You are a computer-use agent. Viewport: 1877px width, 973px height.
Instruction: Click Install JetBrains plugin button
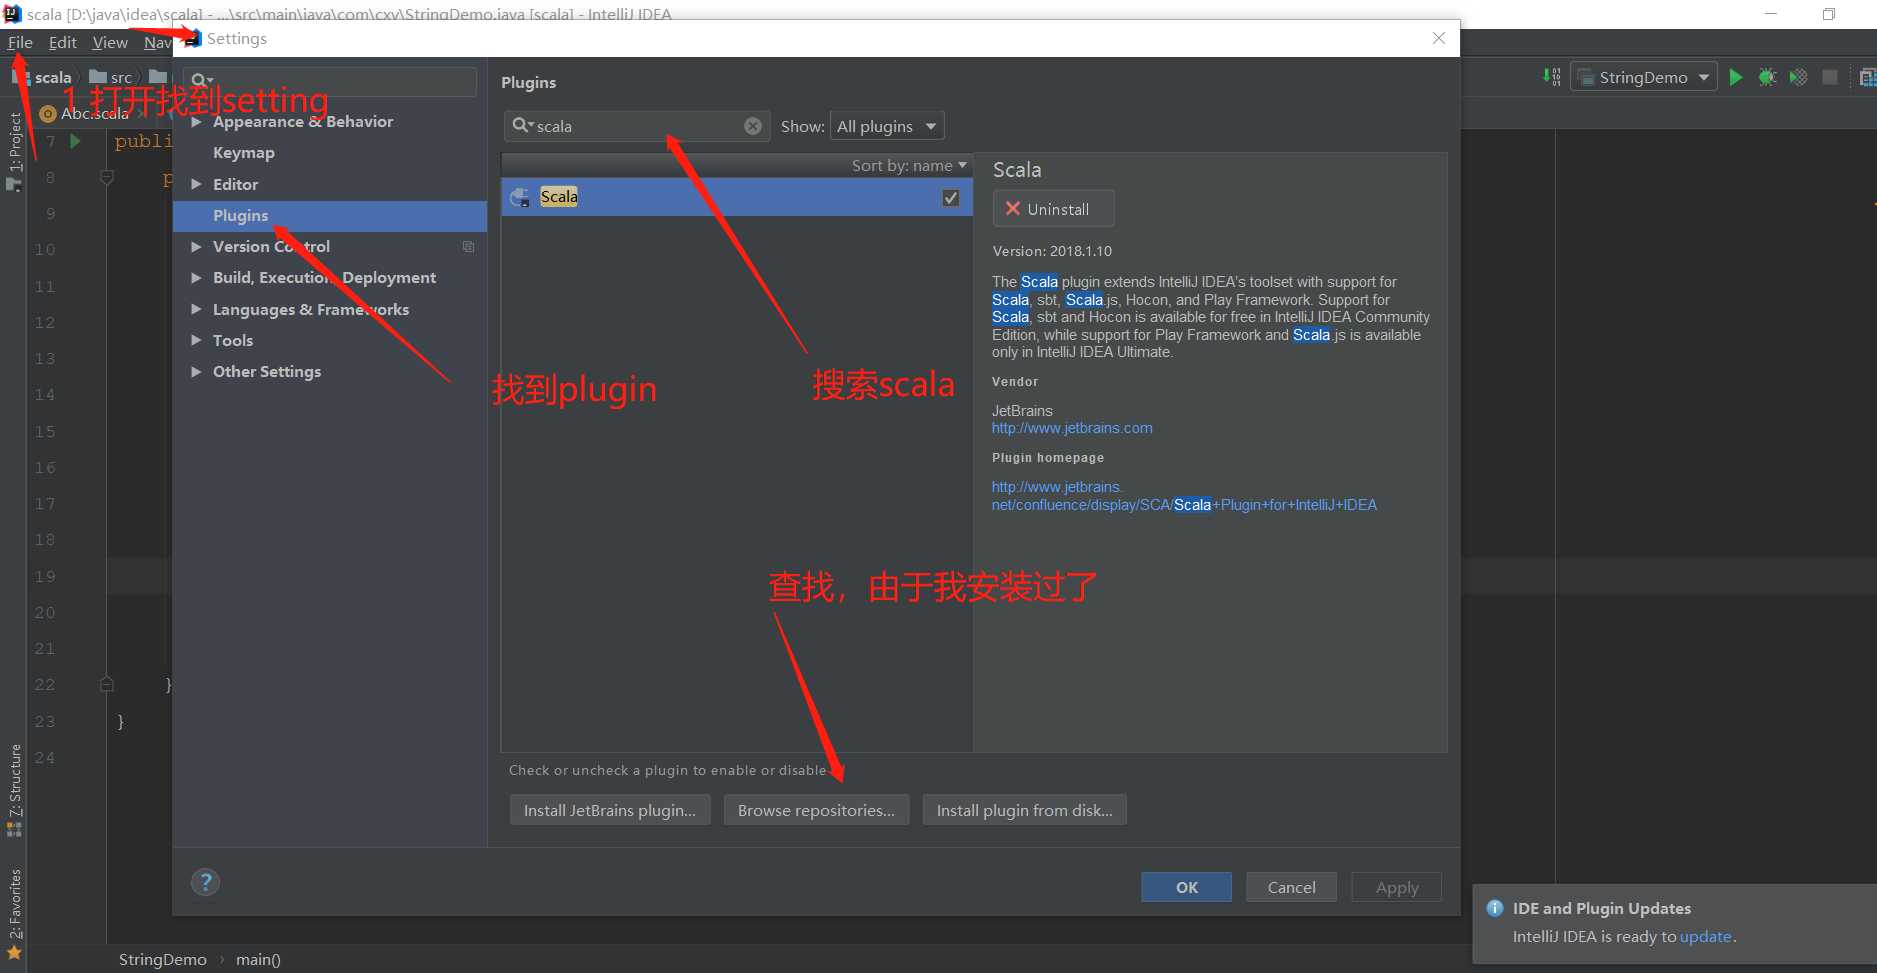pyautogui.click(x=610, y=810)
